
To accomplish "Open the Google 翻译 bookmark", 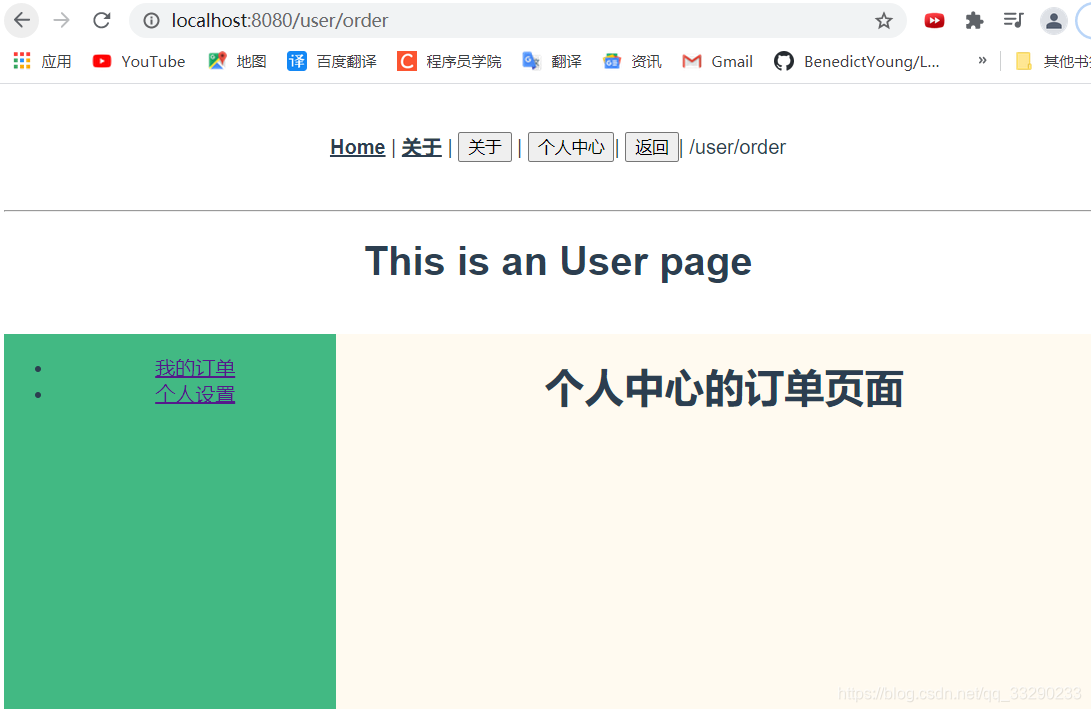I will point(552,61).
